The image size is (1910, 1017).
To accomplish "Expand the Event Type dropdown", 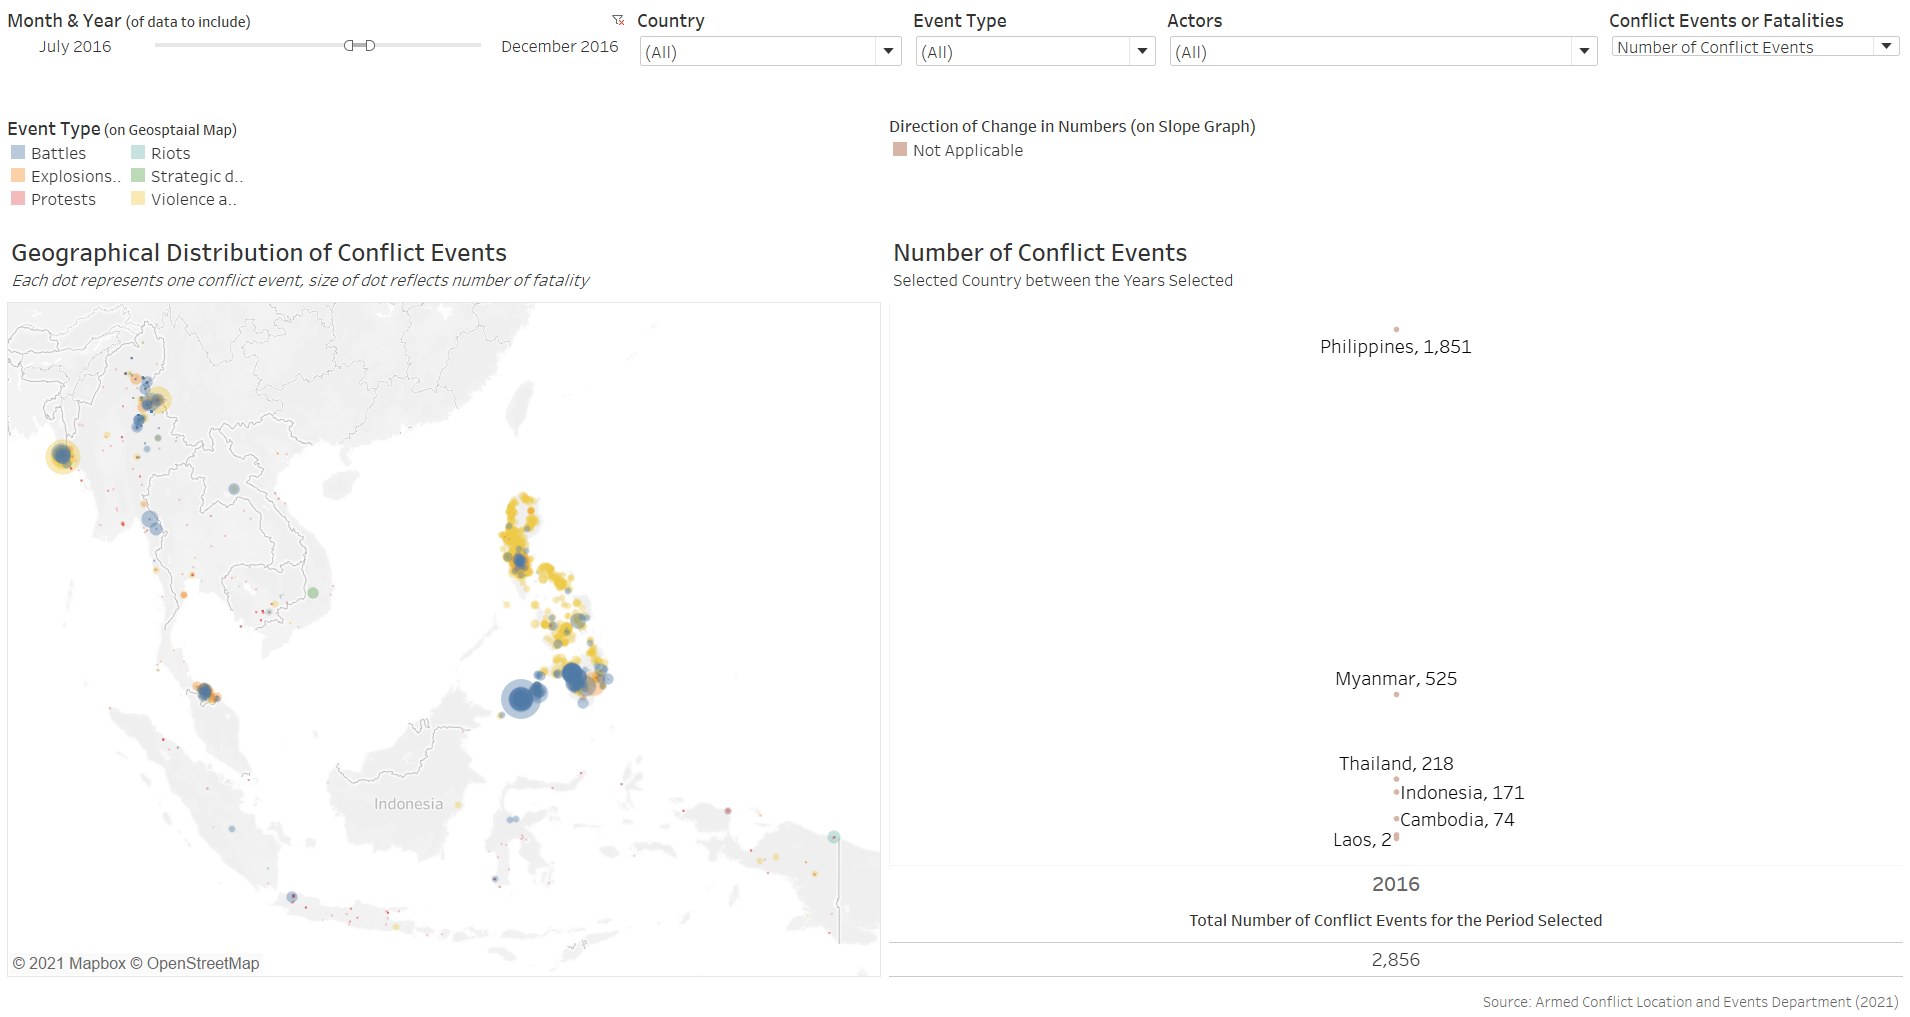I will point(1141,51).
